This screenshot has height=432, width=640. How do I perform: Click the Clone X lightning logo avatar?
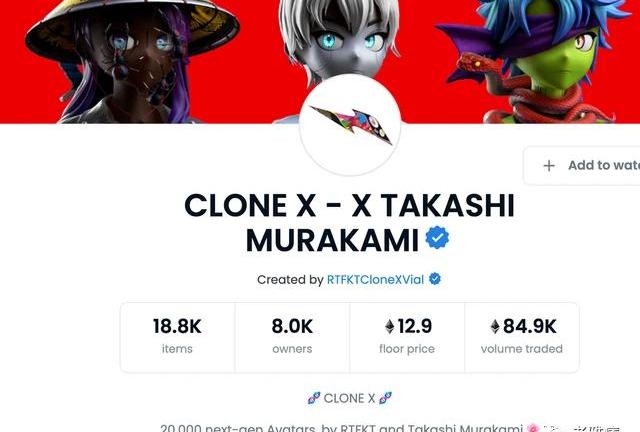click(350, 125)
